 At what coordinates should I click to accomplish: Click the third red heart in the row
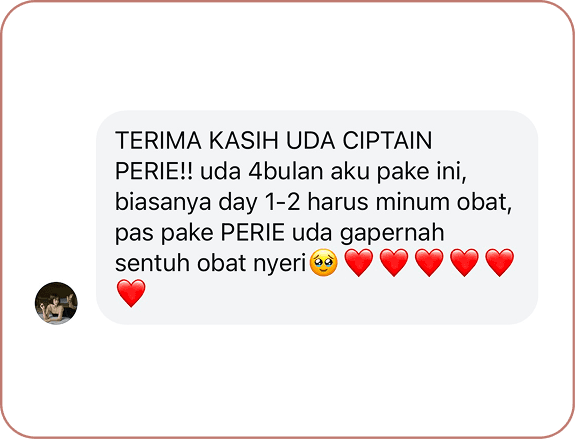[x=429, y=262]
